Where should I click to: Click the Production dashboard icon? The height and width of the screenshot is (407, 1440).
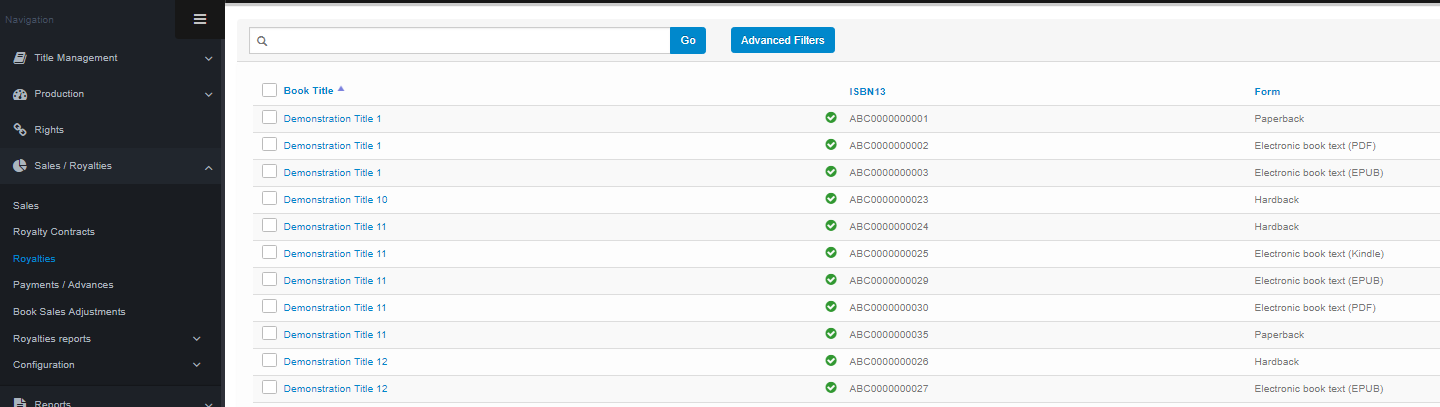coord(20,94)
